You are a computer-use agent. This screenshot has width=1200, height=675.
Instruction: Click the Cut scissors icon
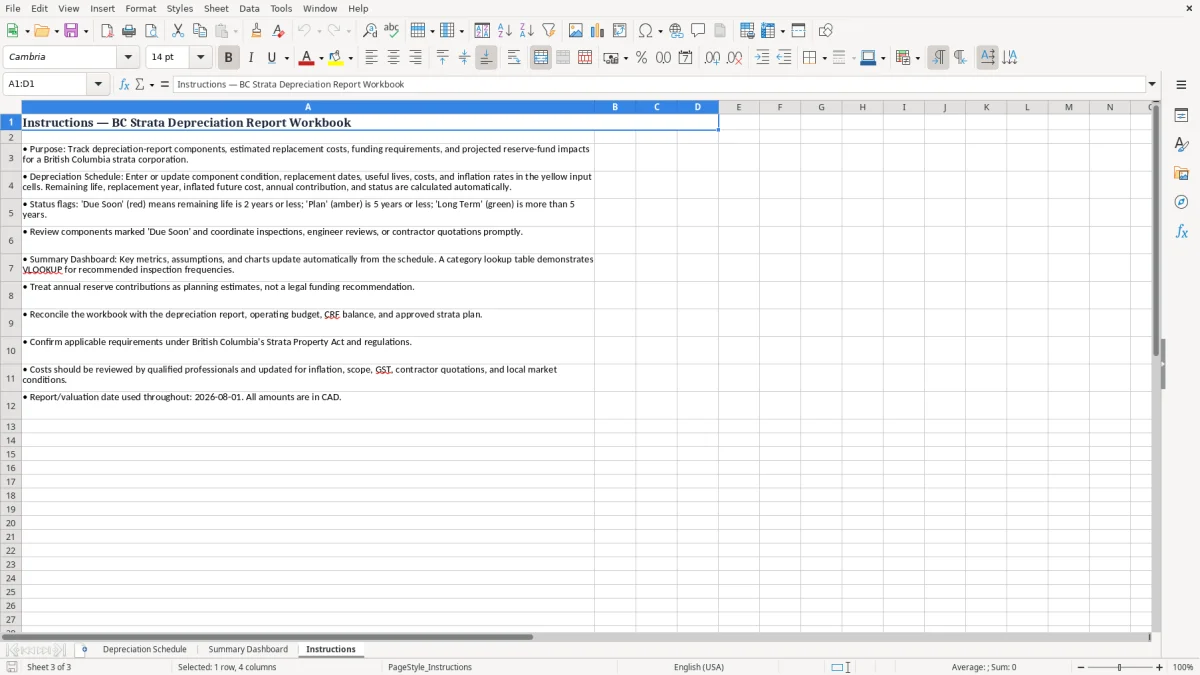178,31
